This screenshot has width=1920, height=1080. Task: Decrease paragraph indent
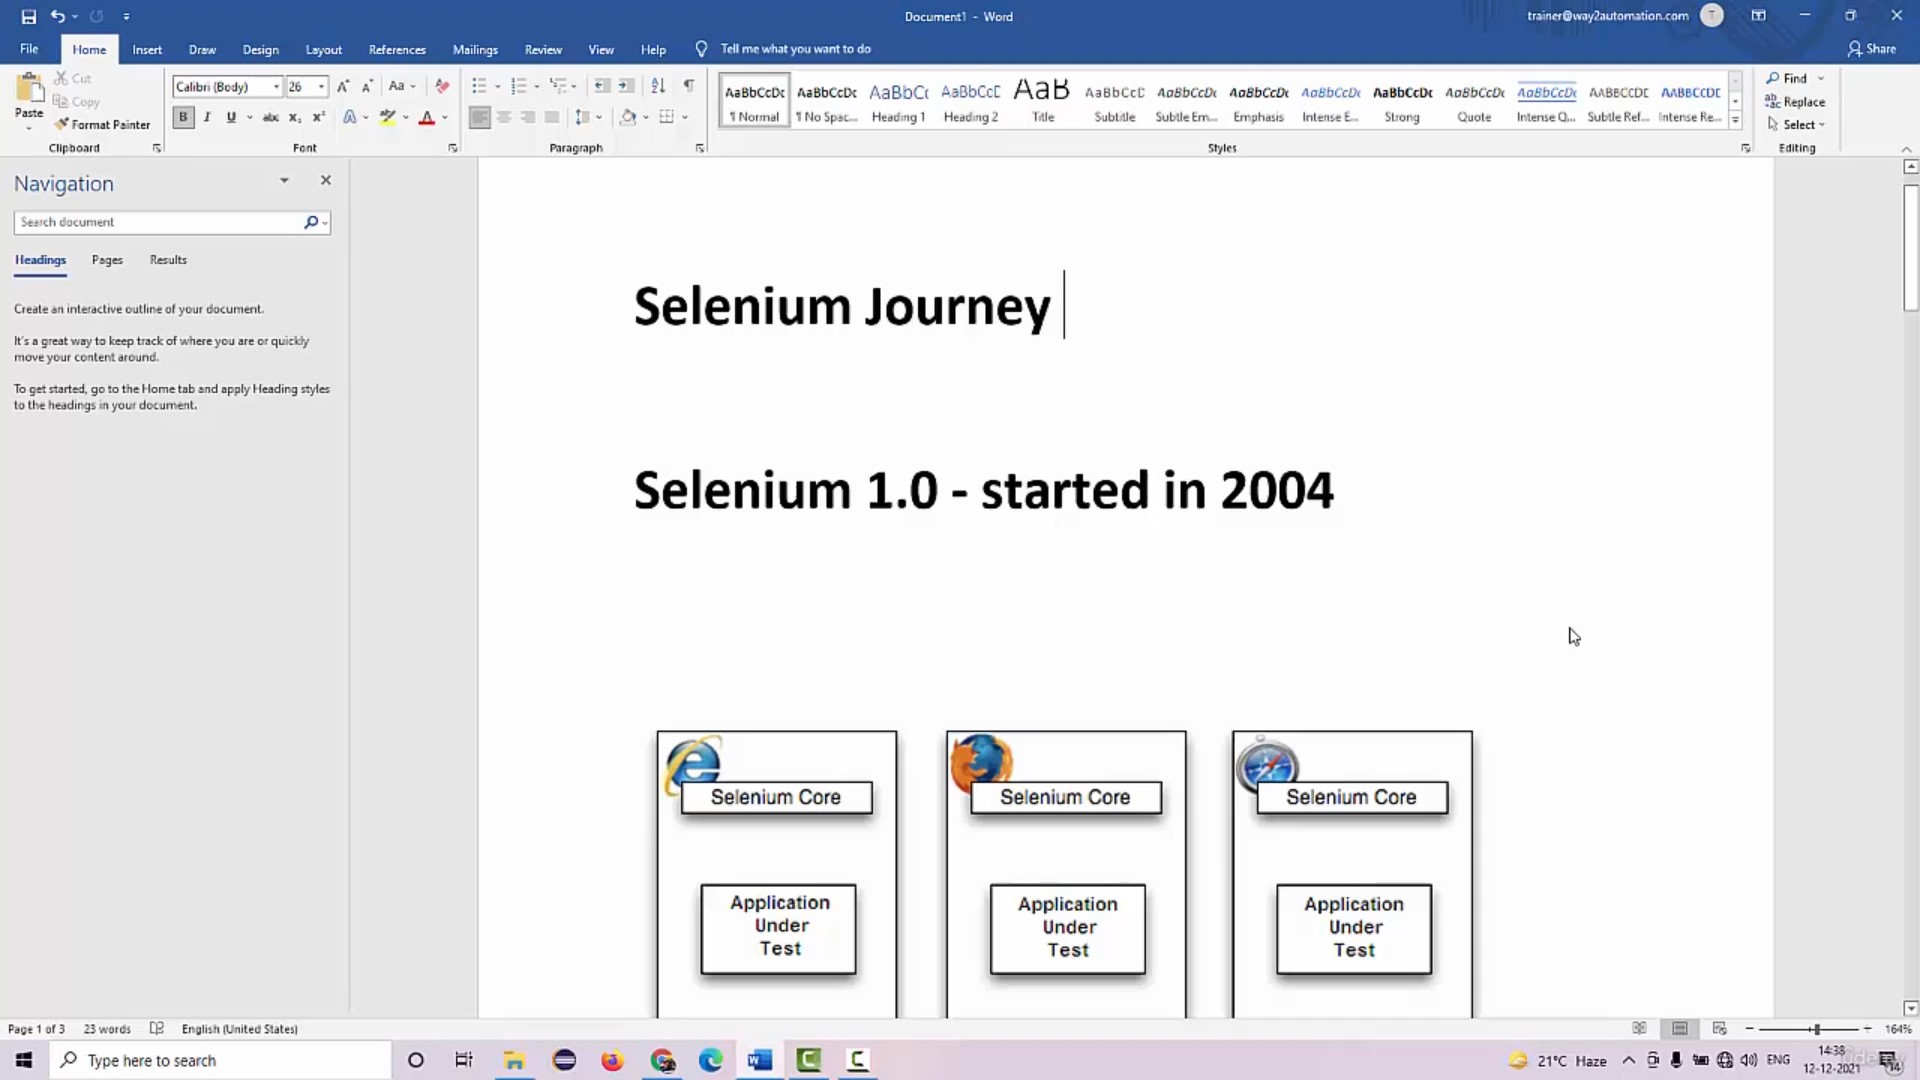click(x=602, y=86)
